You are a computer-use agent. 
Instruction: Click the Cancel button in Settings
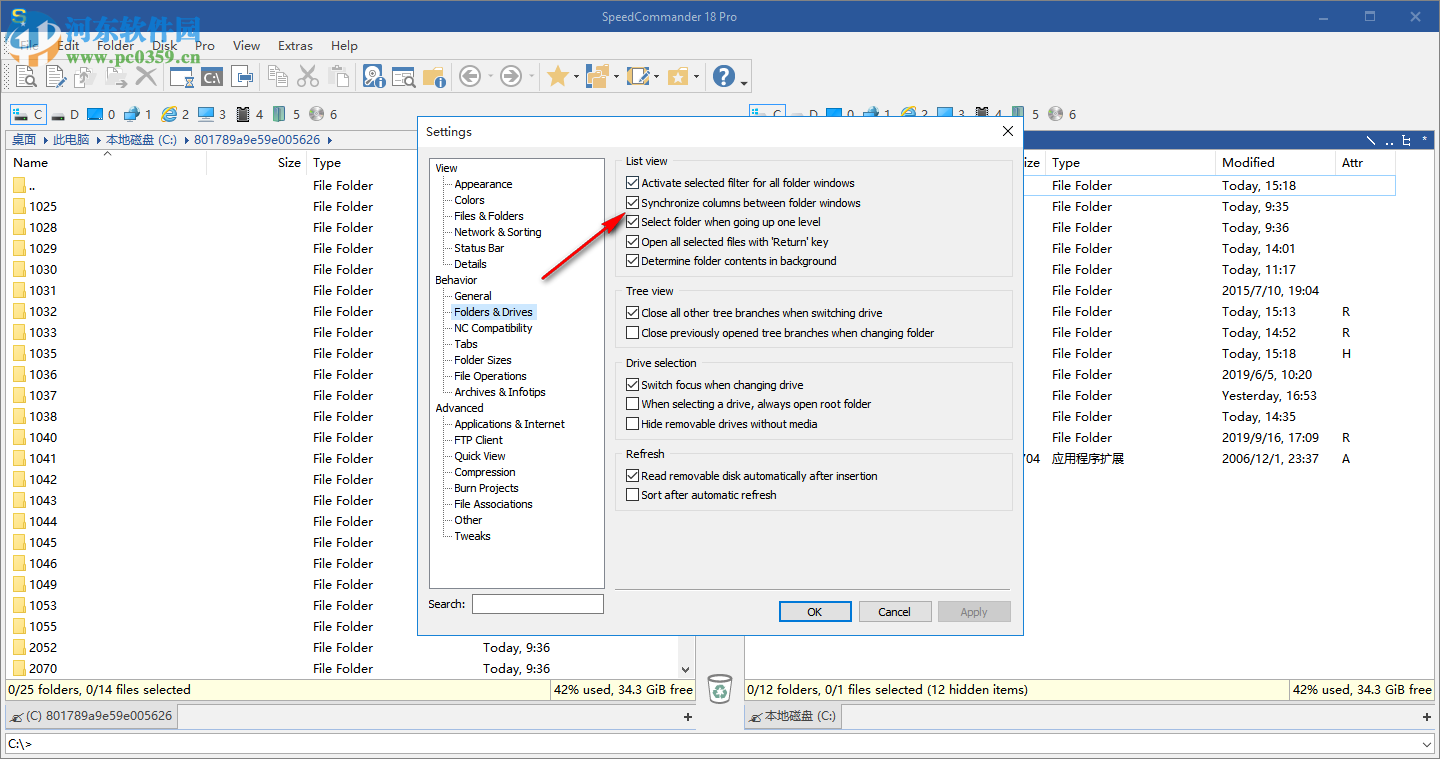click(894, 611)
